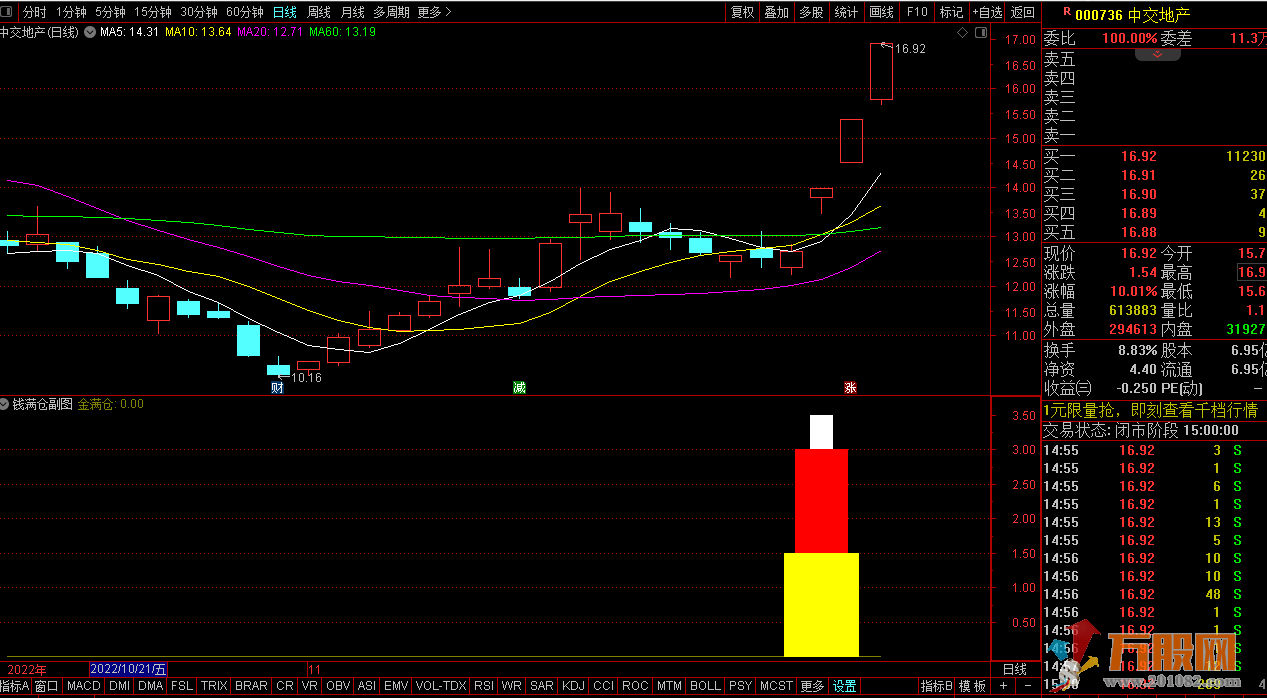
Task: Click the 2022/10/21/五 date marker
Action: pyautogui.click(x=129, y=669)
